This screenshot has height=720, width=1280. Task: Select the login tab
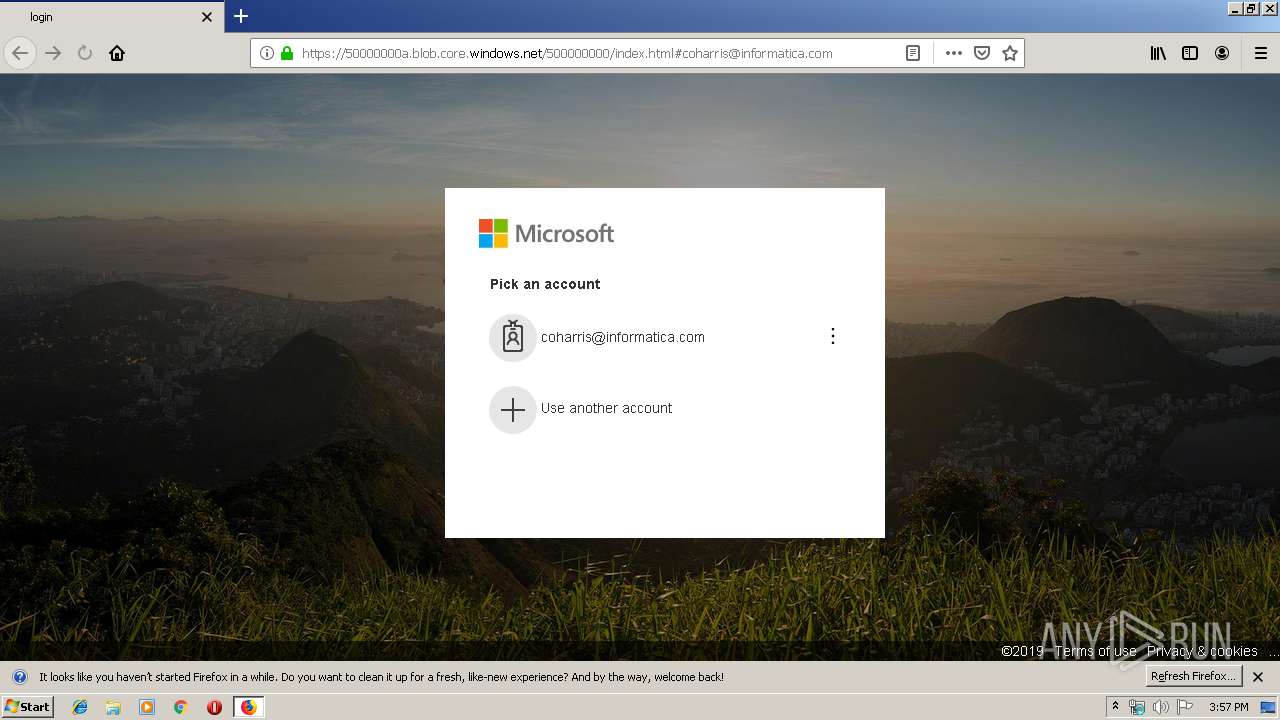coord(111,17)
